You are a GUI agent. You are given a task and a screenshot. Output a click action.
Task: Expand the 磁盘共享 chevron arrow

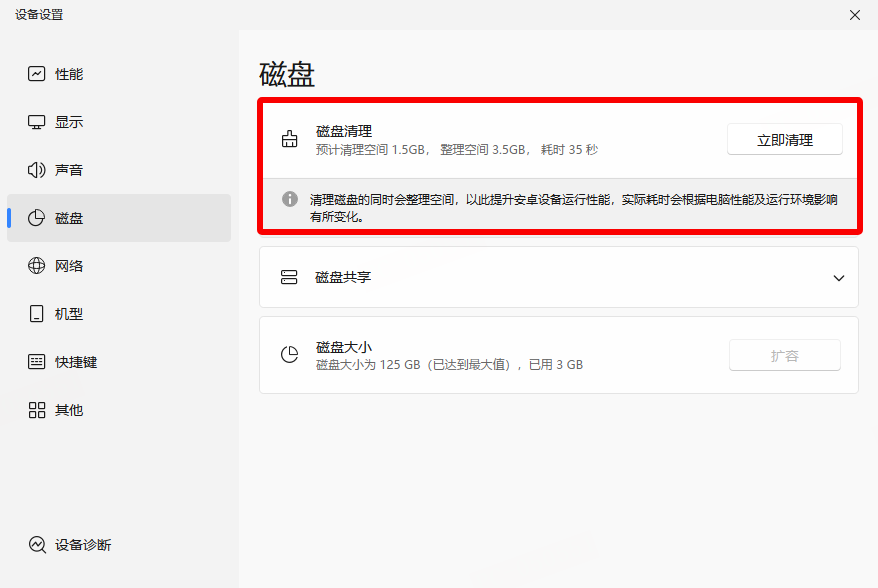pos(838,278)
